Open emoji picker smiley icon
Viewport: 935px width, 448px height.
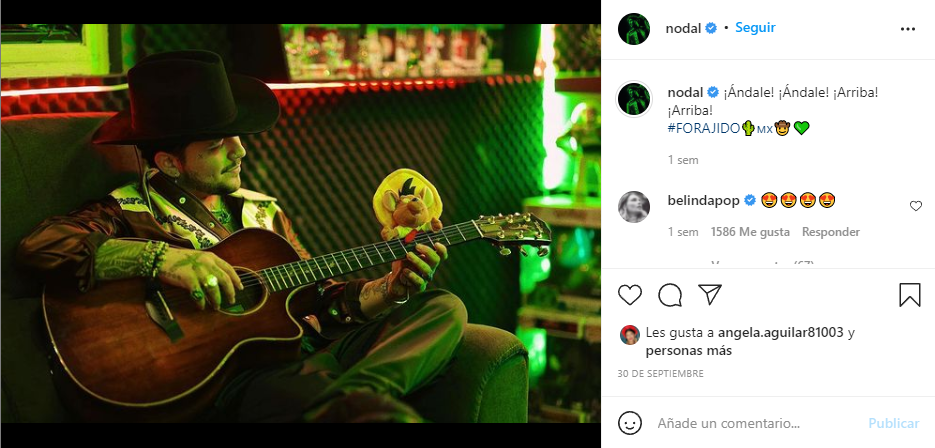pyautogui.click(x=630, y=424)
